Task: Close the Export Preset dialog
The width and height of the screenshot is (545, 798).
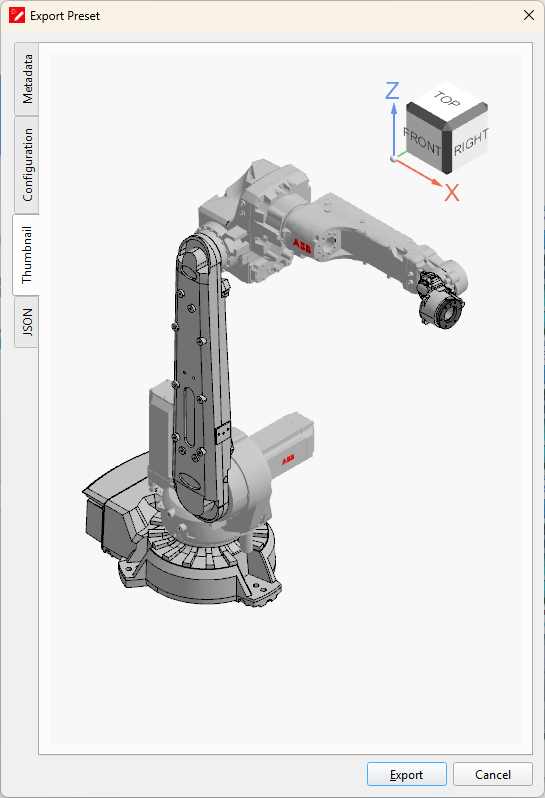Action: click(529, 15)
